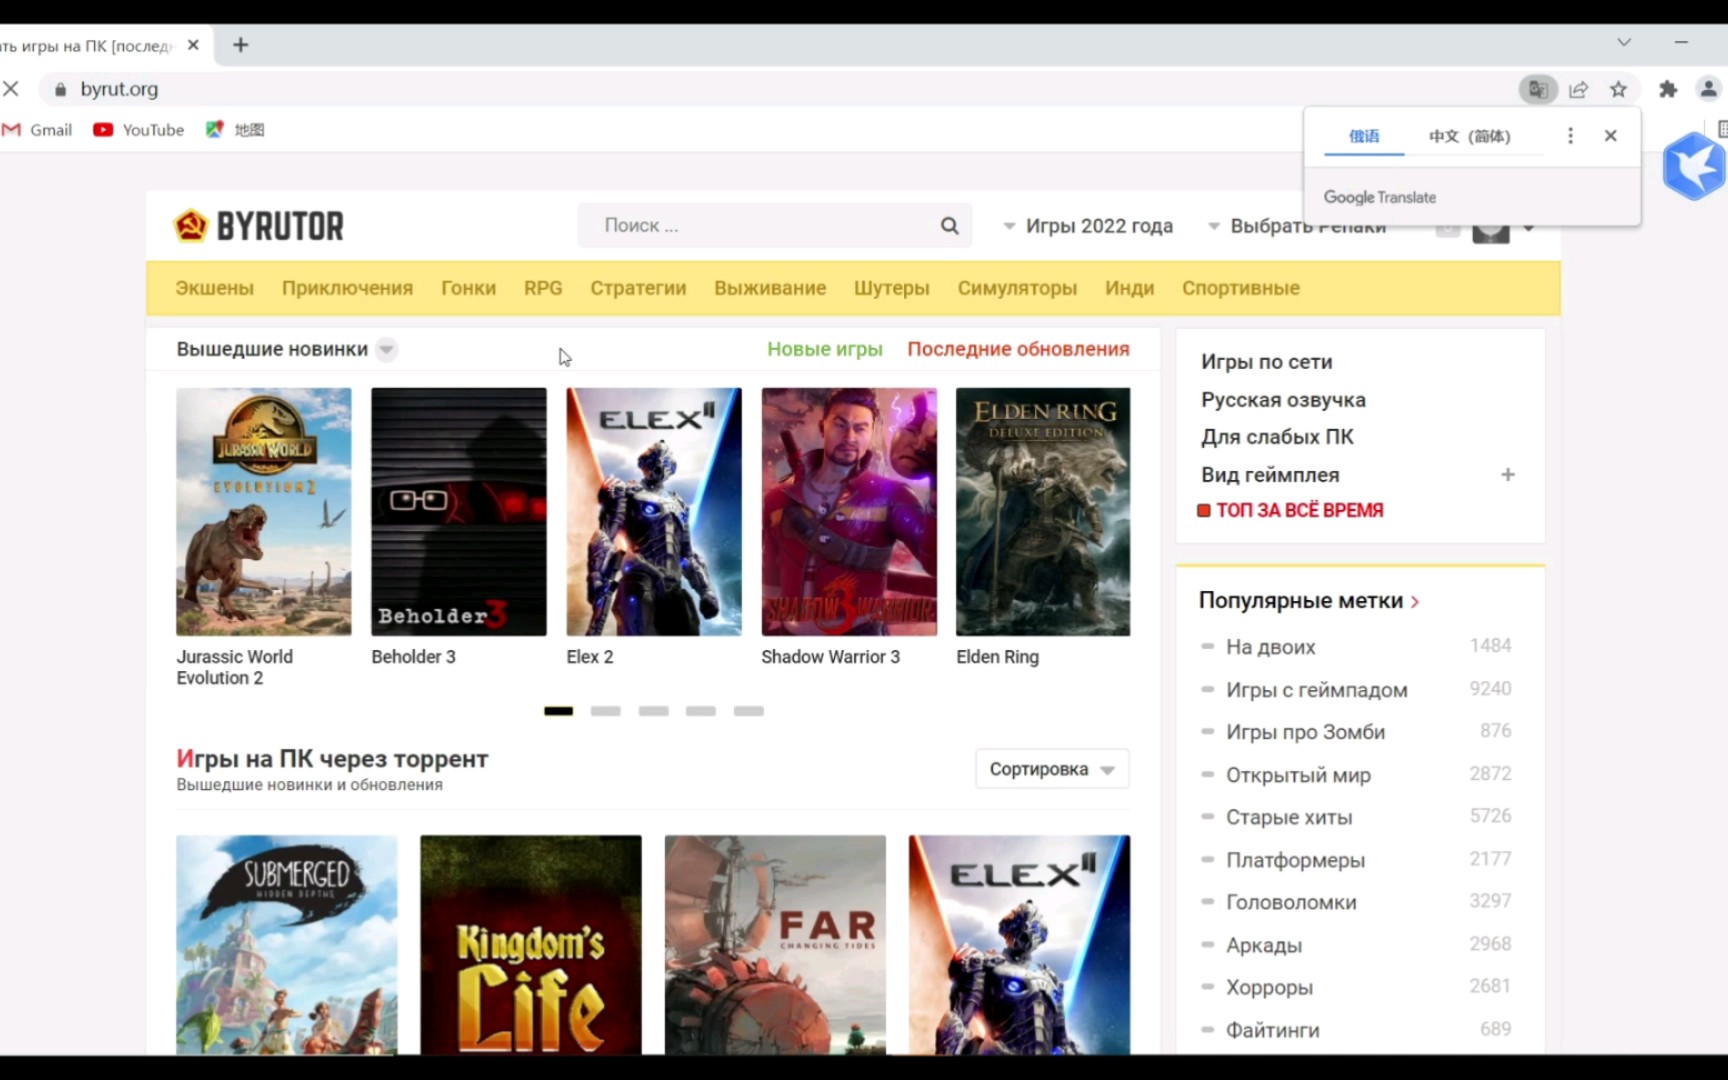Open the Elden Ring cover
This screenshot has width=1728, height=1080.
pos(1043,511)
